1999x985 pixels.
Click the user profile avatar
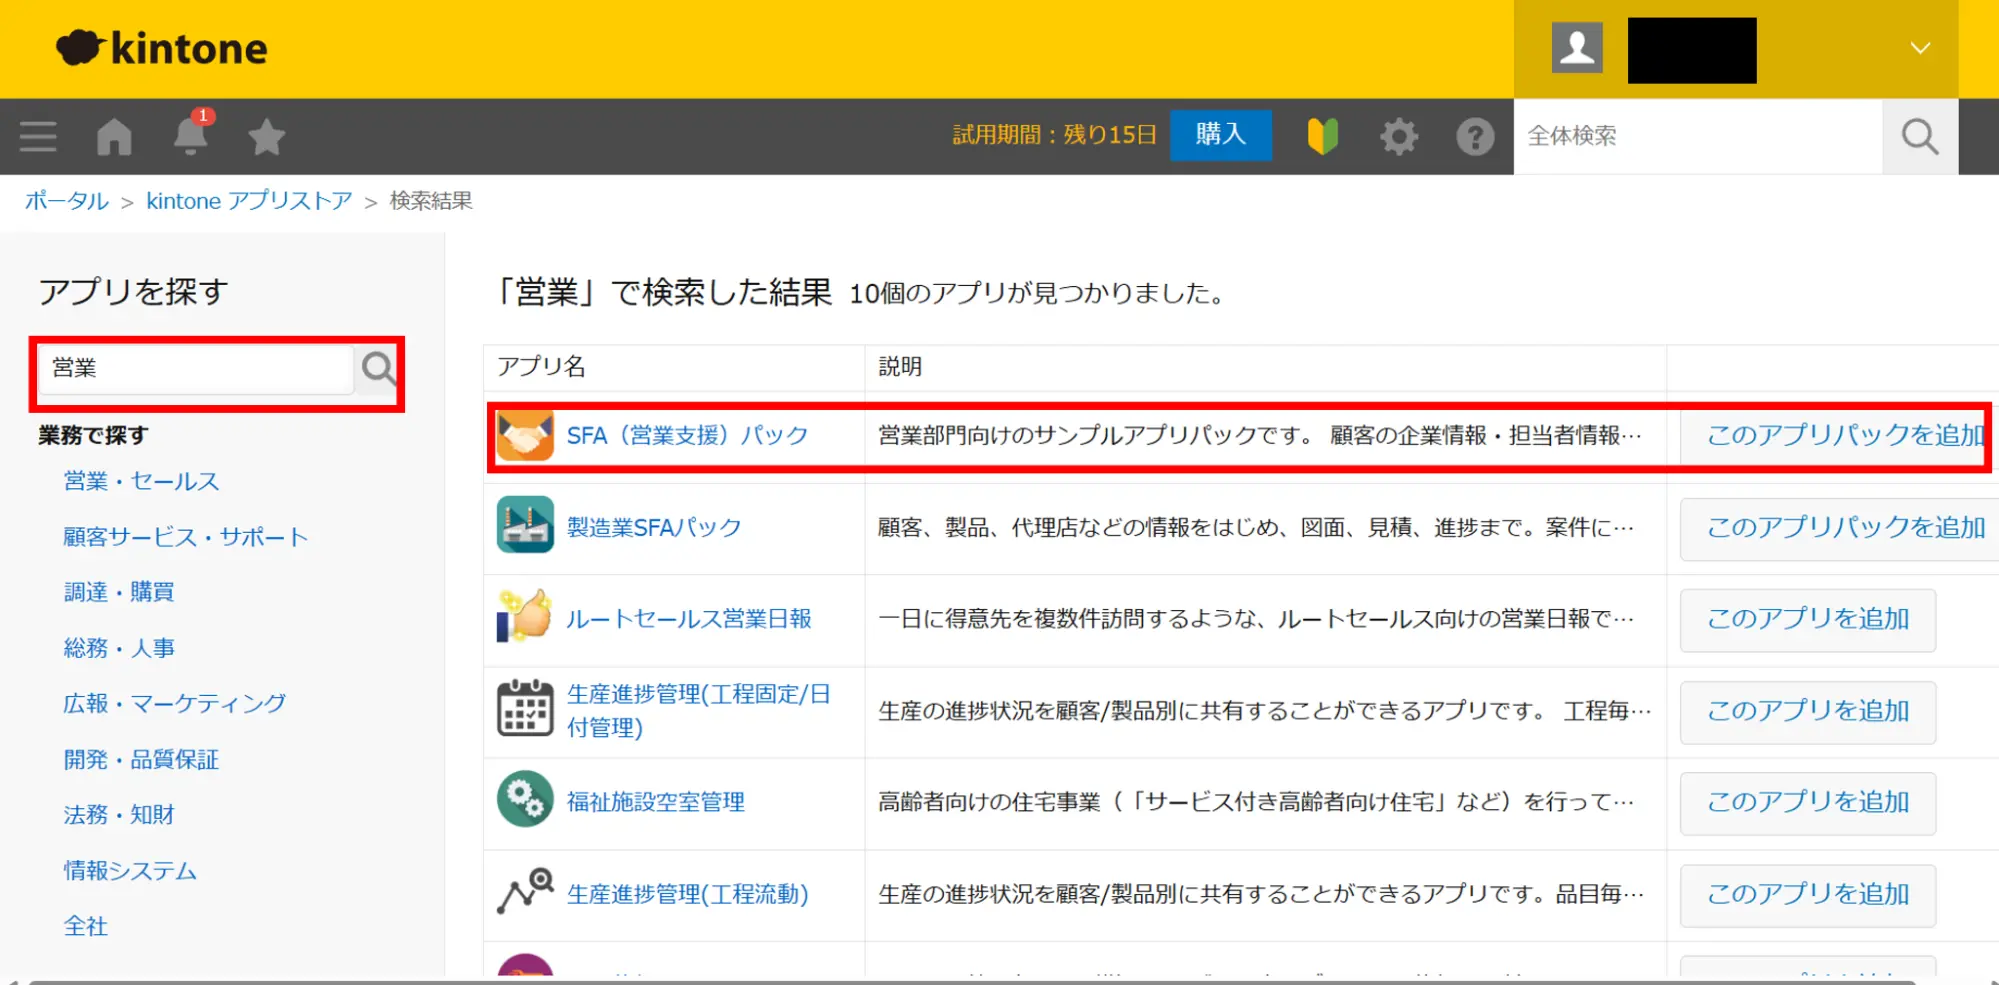(1577, 48)
